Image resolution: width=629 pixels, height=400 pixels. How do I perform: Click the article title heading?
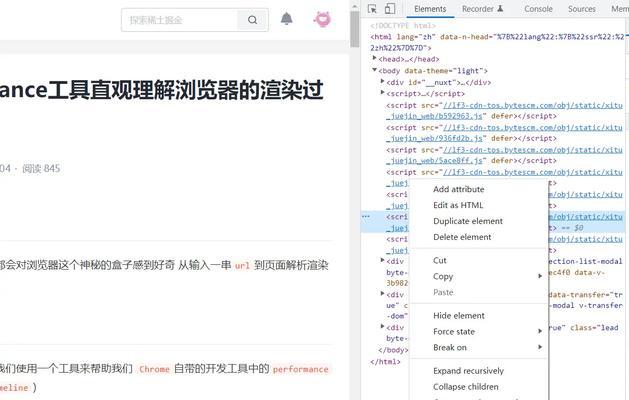pyautogui.click(x=161, y=90)
